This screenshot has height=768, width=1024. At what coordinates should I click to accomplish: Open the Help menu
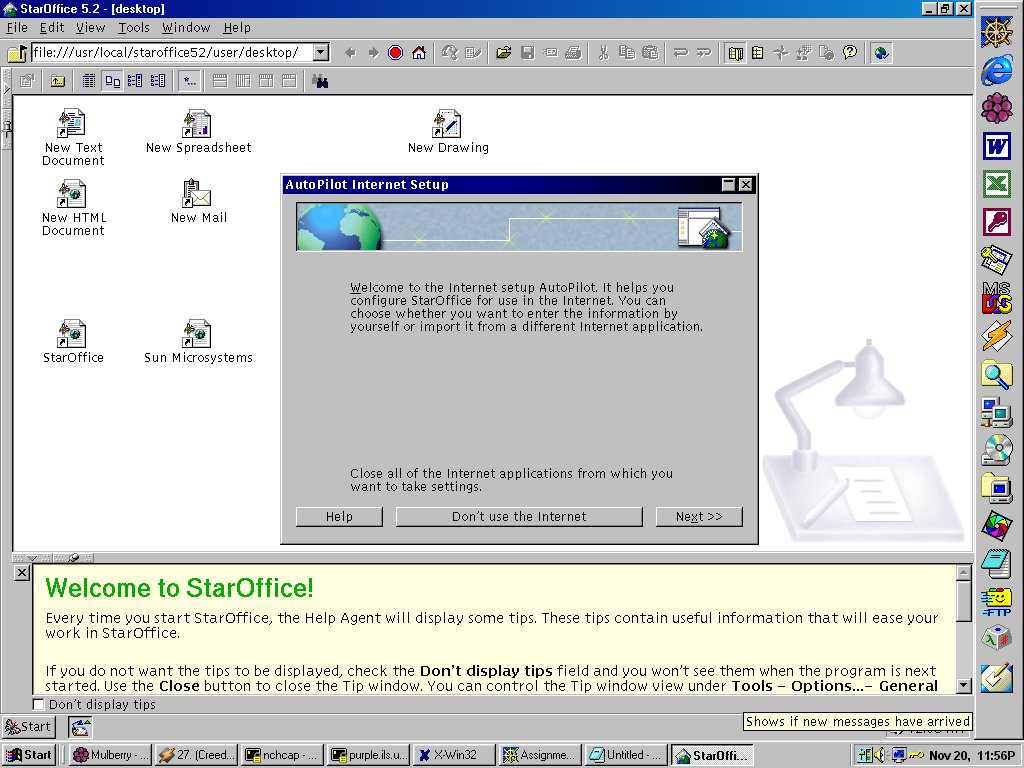[237, 27]
